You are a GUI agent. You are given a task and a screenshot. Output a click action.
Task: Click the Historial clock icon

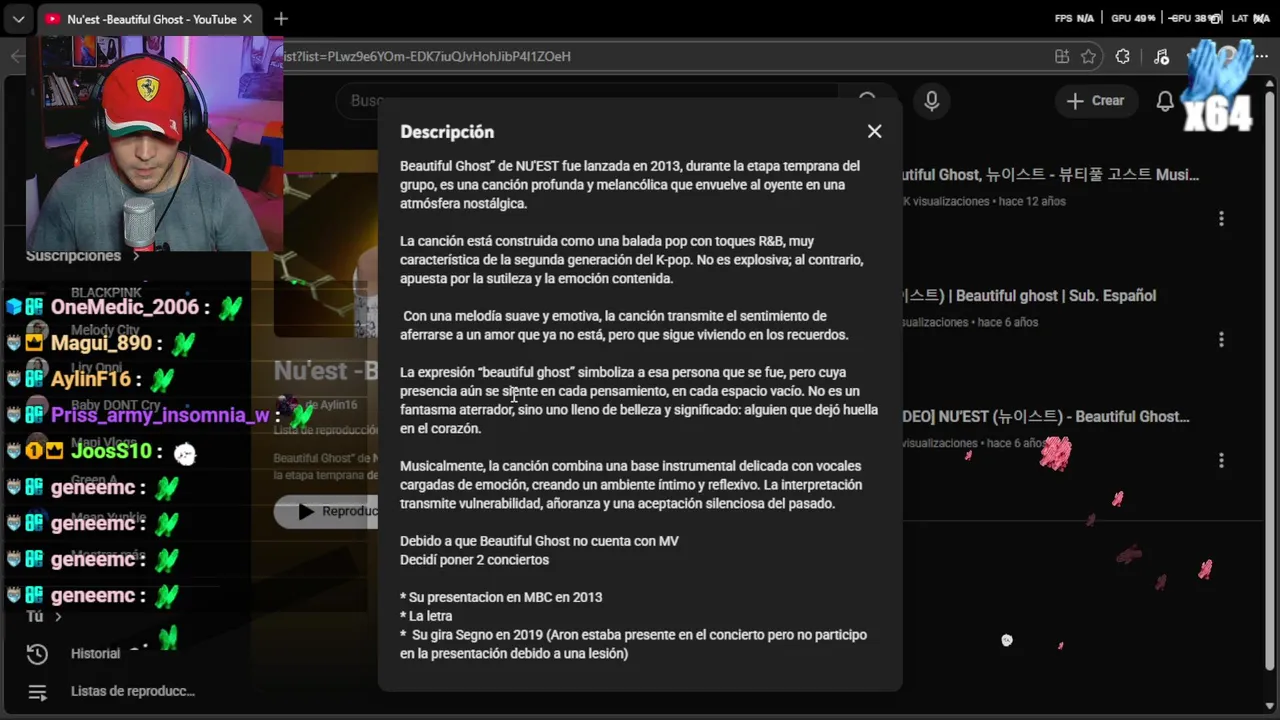click(x=37, y=654)
